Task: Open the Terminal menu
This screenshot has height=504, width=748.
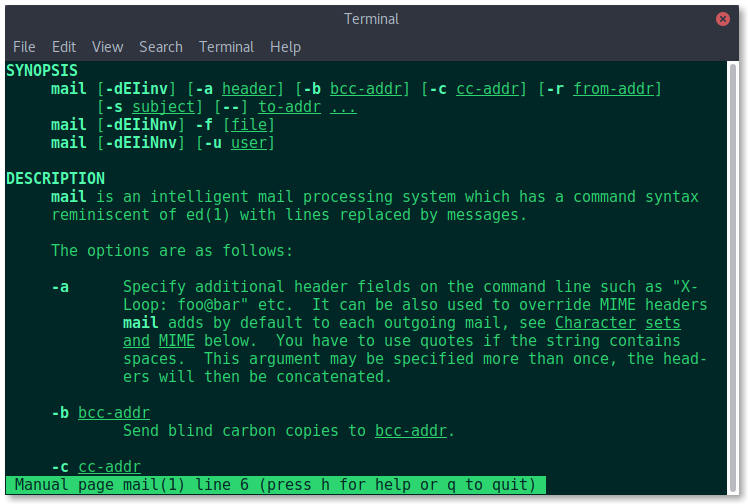Action: click(x=226, y=47)
